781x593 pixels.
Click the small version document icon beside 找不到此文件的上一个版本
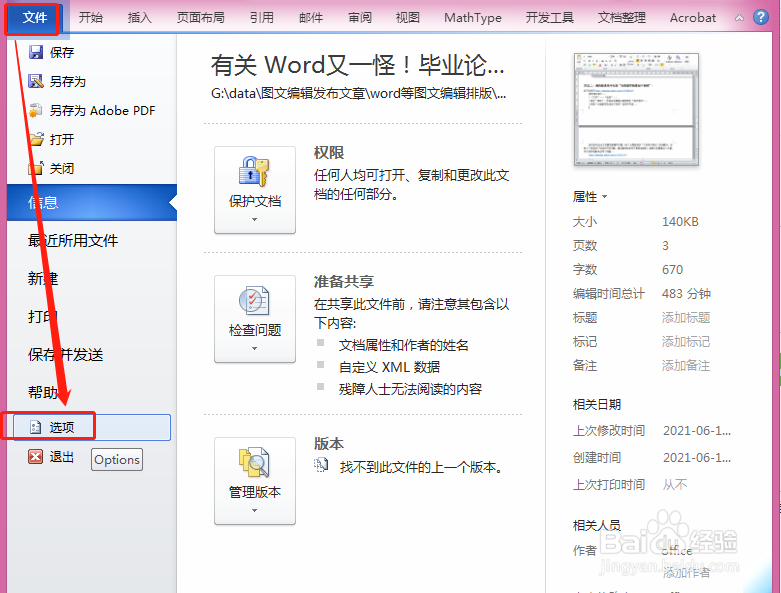point(321,465)
